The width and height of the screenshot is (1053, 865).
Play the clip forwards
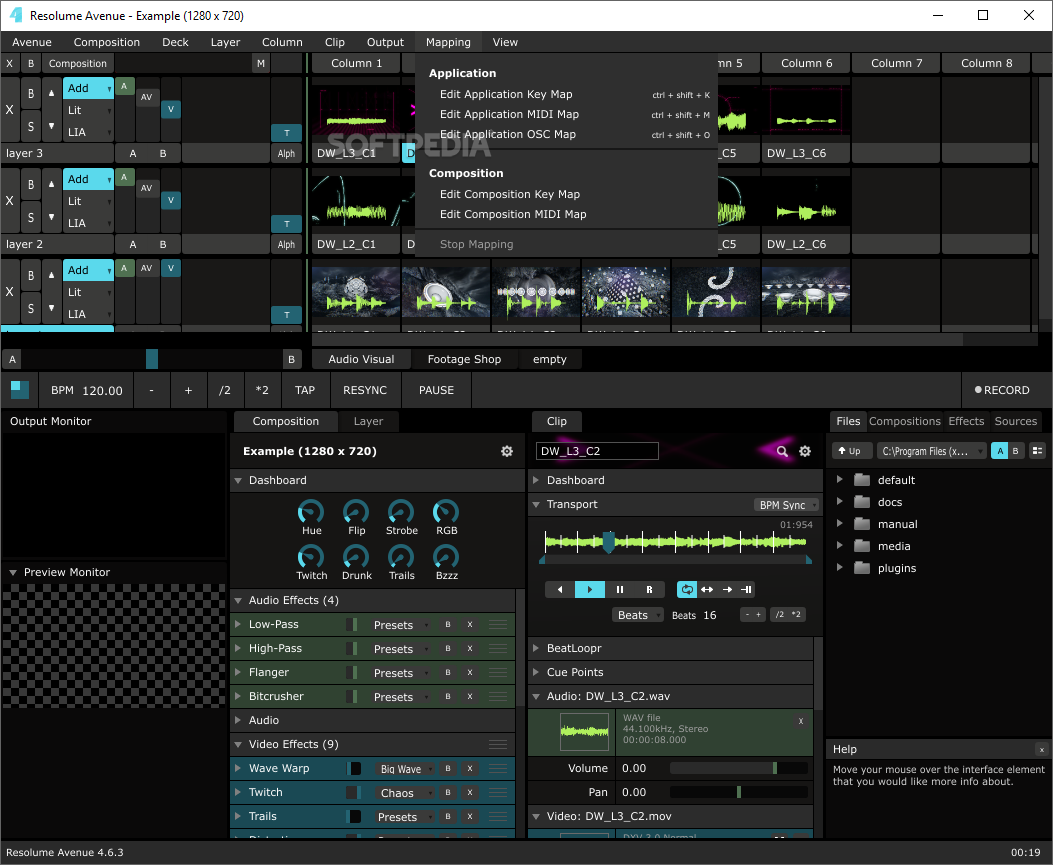(590, 590)
